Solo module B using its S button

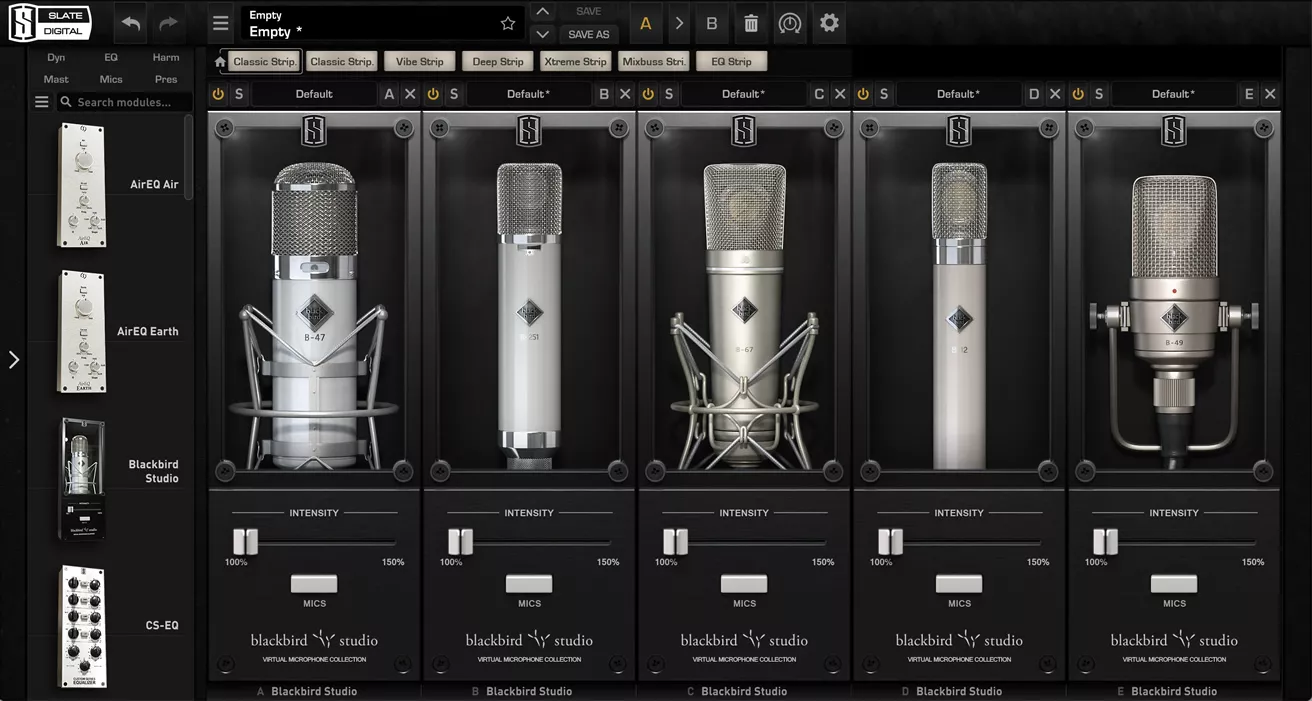[x=453, y=93]
